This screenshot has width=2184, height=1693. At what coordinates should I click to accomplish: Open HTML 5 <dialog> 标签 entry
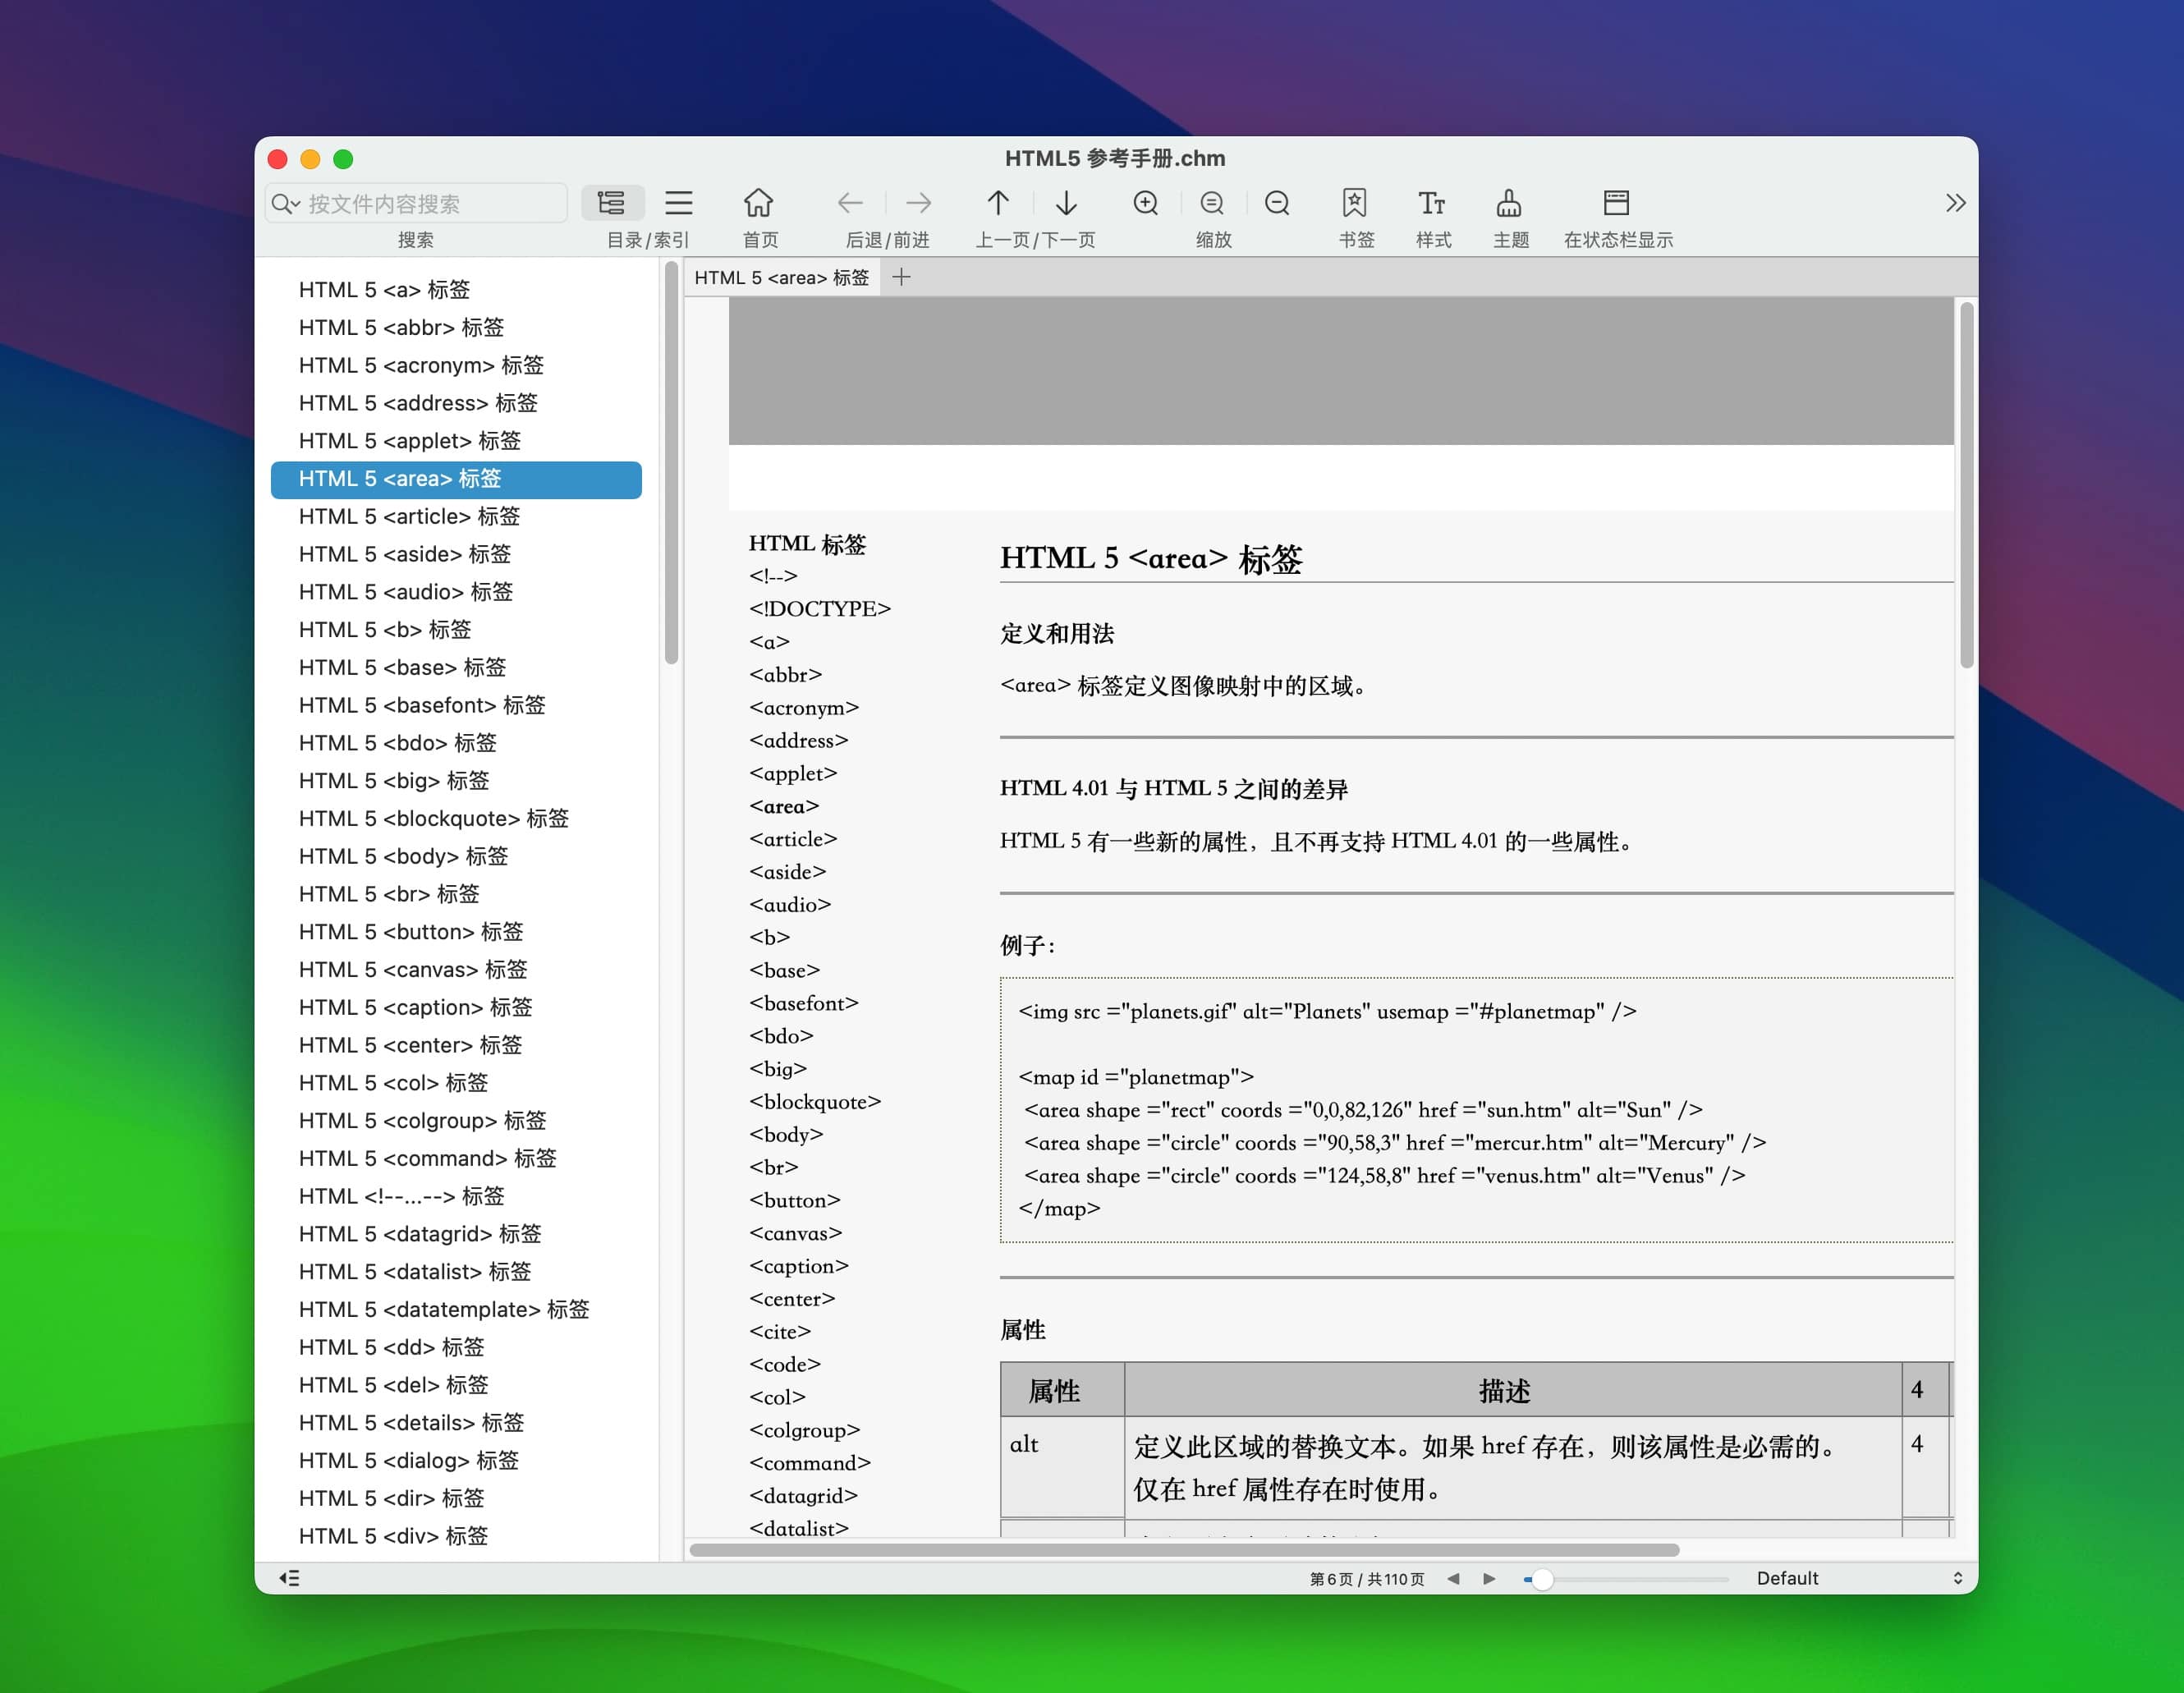456,1460
